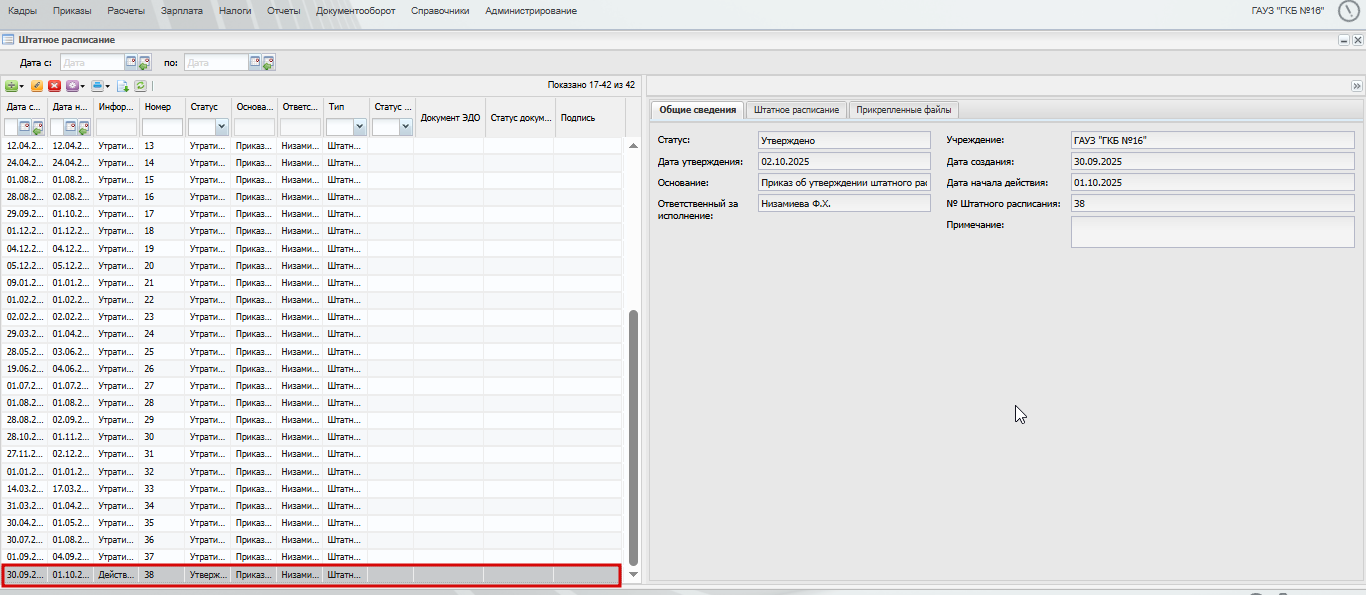Click the scroll-up arrow of the table
This screenshot has height=595, width=1366.
click(632, 146)
